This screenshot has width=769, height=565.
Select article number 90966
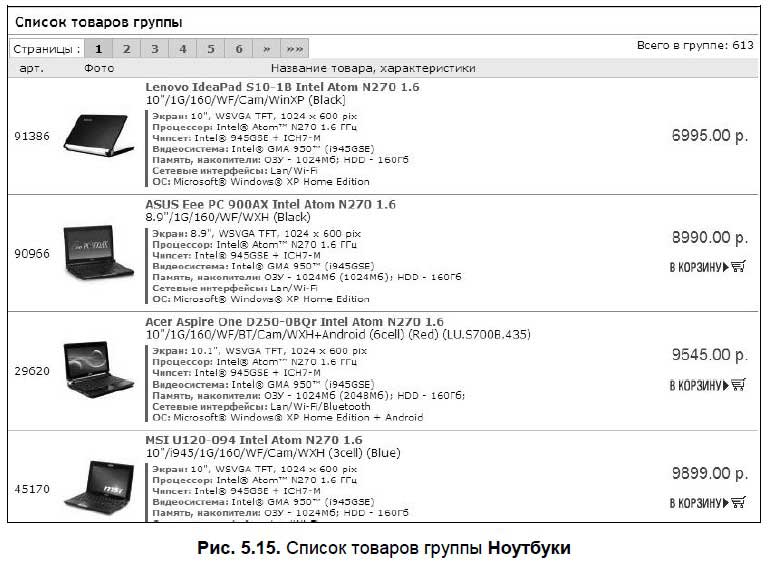[x=32, y=254]
